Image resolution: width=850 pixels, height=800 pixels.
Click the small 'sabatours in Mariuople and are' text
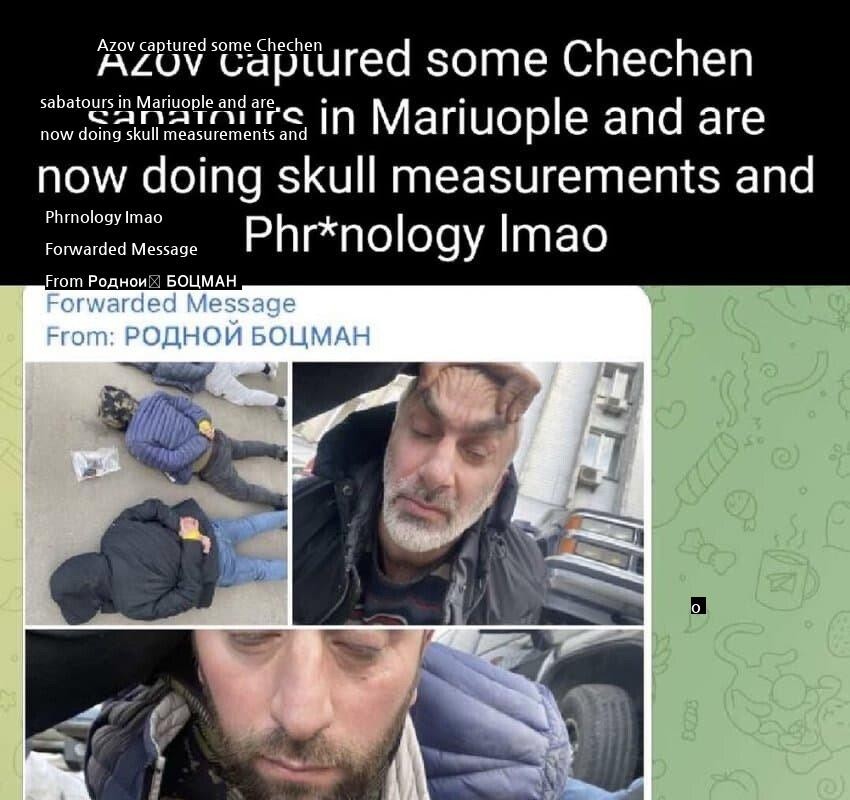click(x=158, y=102)
